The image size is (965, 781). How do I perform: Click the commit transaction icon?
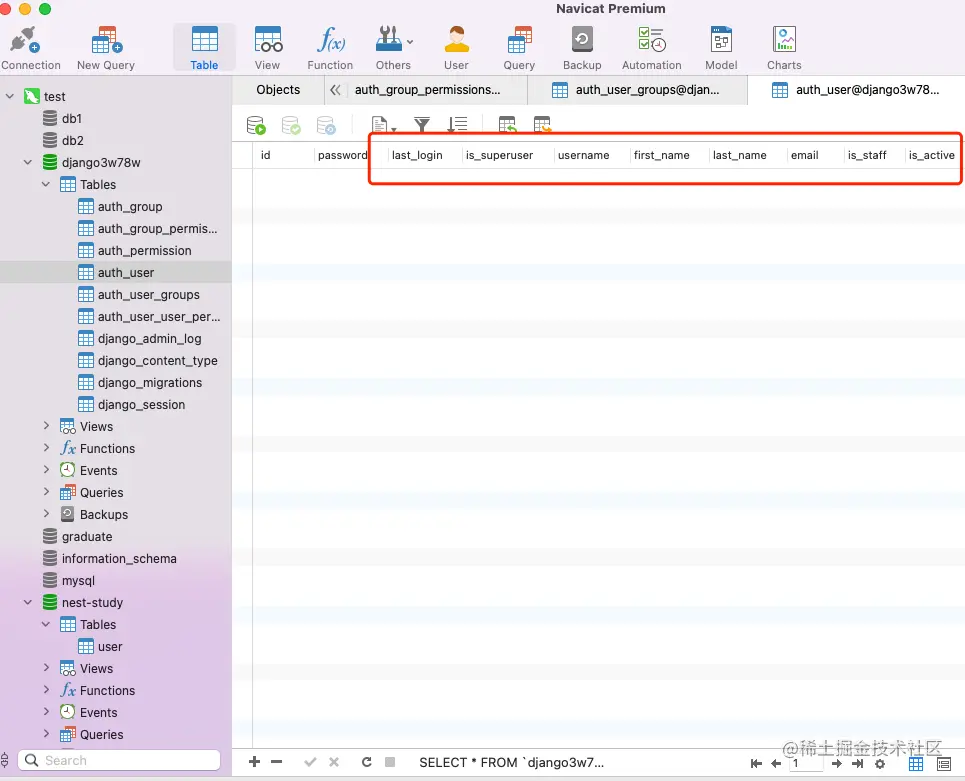[x=291, y=125]
